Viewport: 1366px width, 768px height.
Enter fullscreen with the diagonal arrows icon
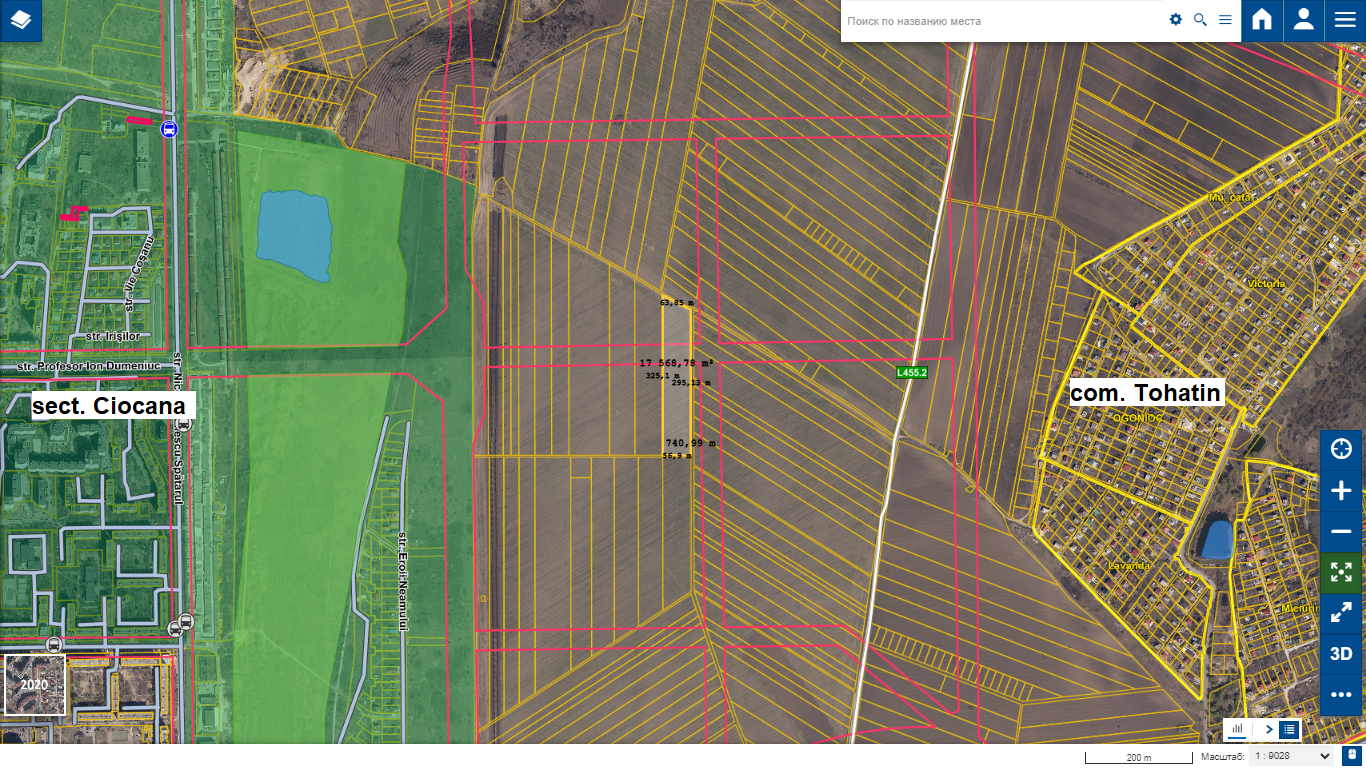click(1341, 614)
